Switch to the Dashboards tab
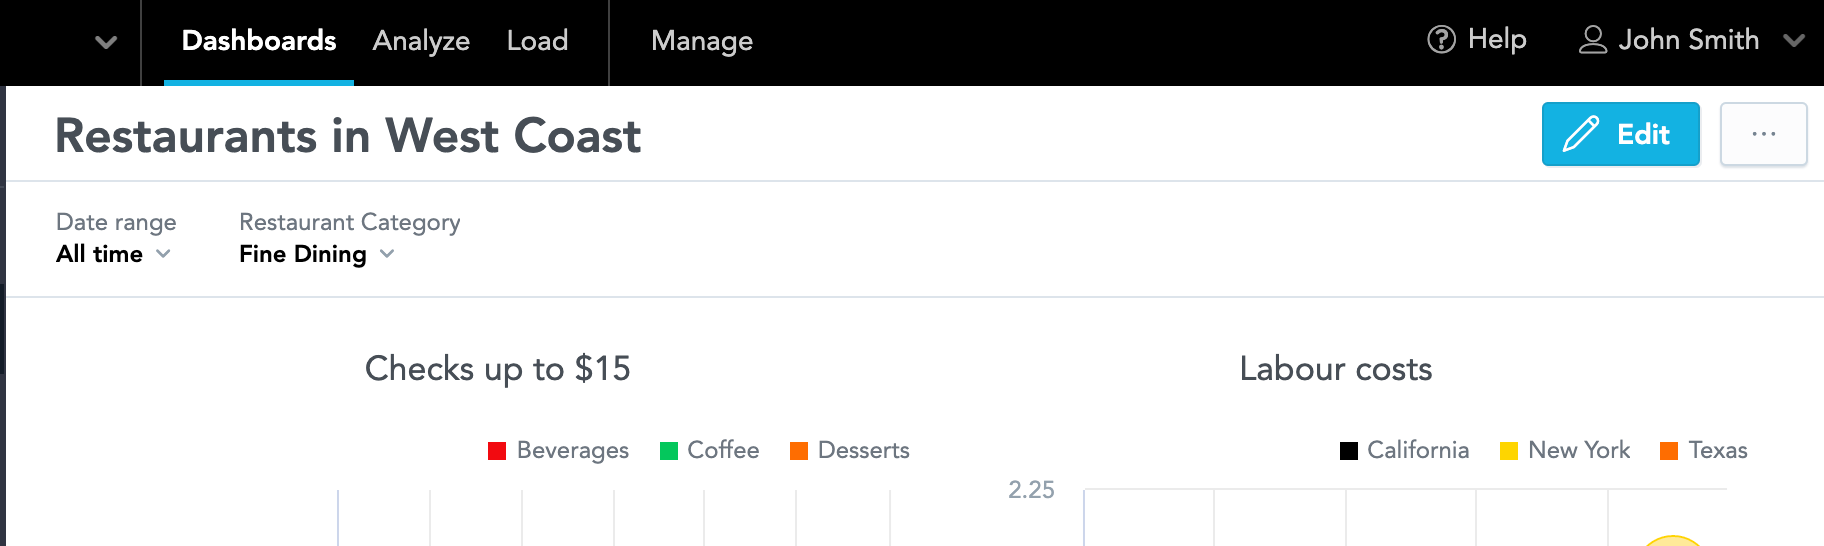This screenshot has width=1824, height=546. coord(259,41)
